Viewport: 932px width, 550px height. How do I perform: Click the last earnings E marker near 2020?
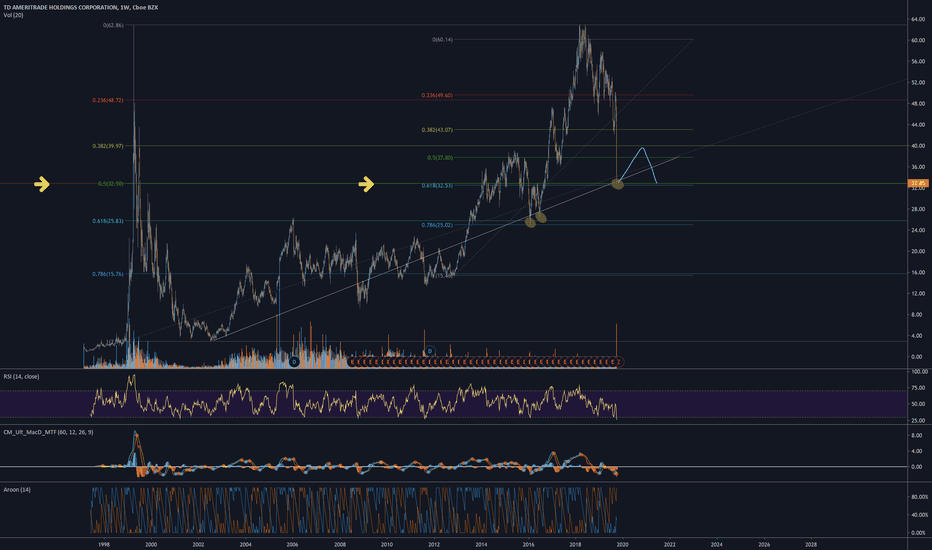point(619,362)
